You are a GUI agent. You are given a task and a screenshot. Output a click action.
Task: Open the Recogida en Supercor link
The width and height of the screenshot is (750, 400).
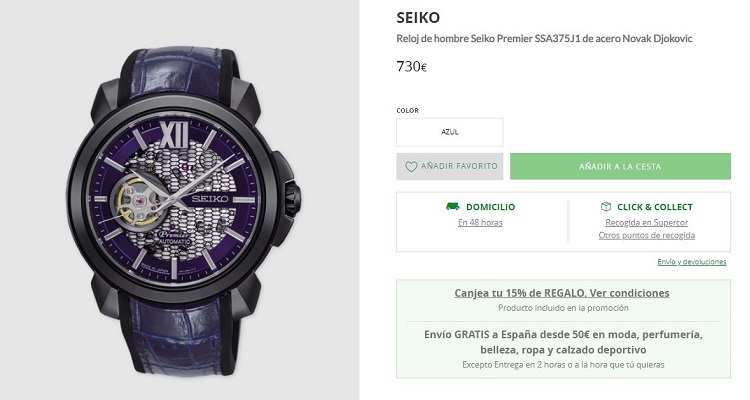[x=646, y=222]
